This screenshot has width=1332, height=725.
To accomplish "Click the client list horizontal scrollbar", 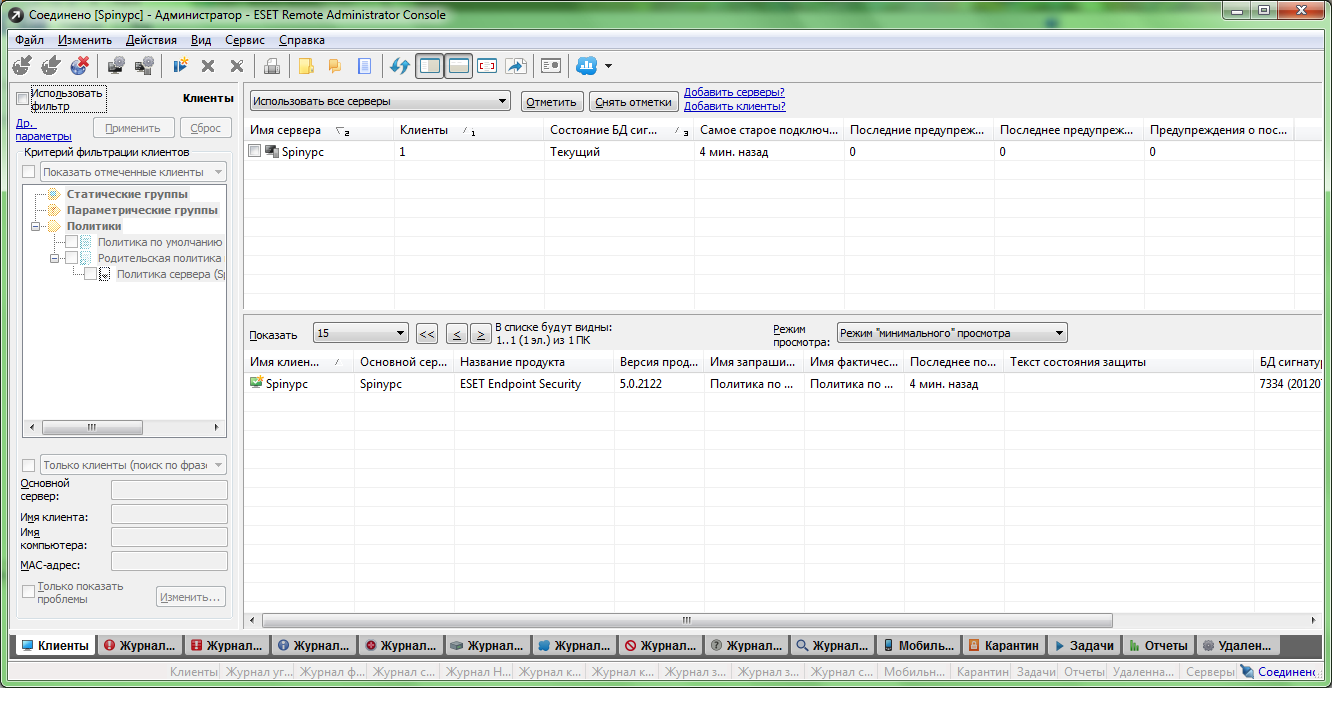I will (x=685, y=620).
